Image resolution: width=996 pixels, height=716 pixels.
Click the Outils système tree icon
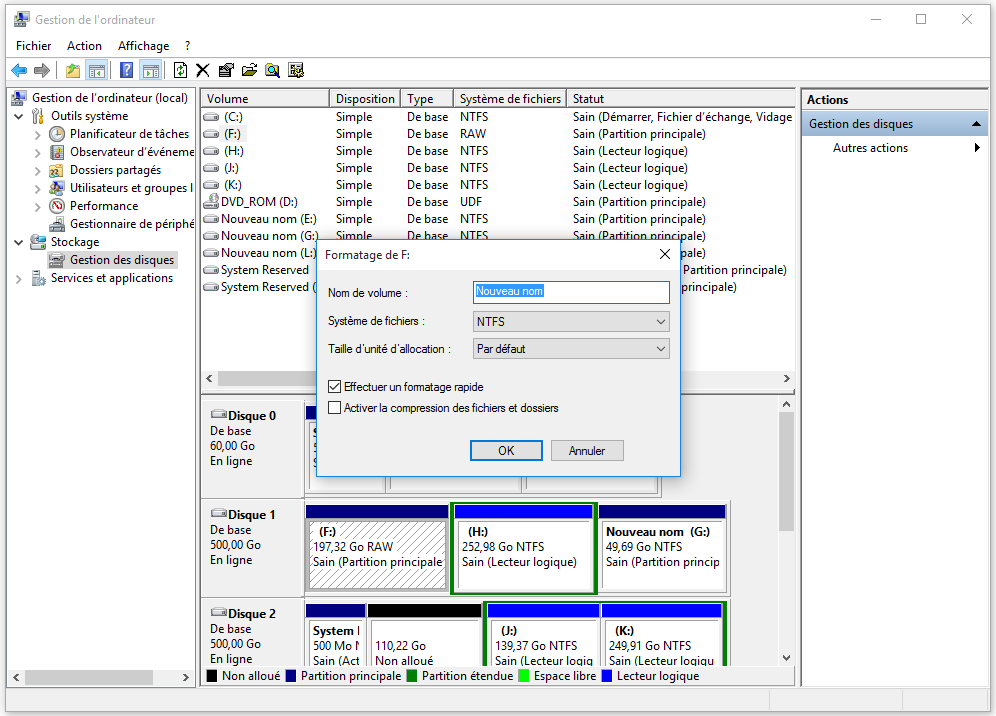tap(38, 116)
